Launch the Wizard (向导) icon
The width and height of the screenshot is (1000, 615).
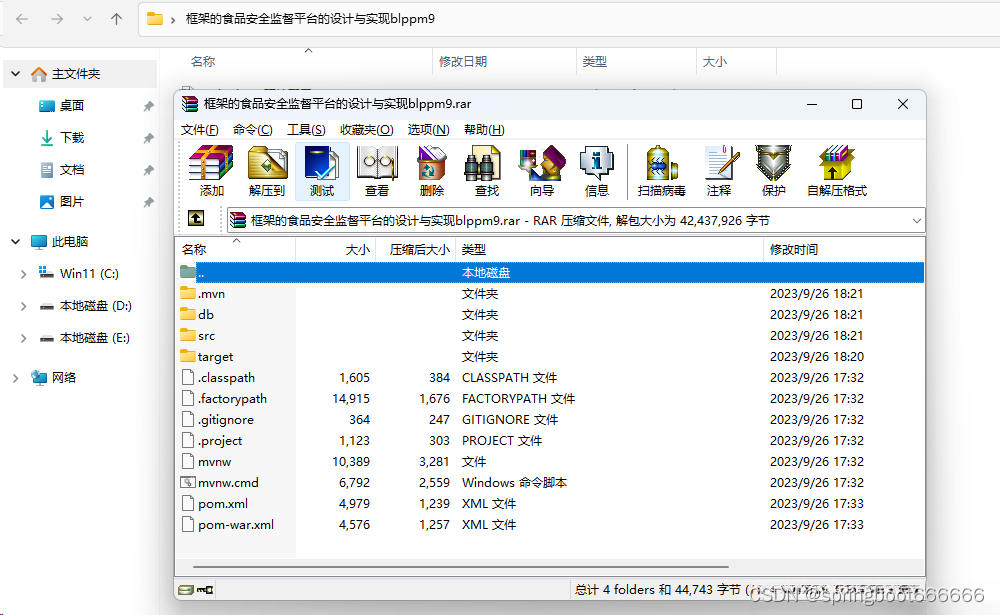coord(542,170)
